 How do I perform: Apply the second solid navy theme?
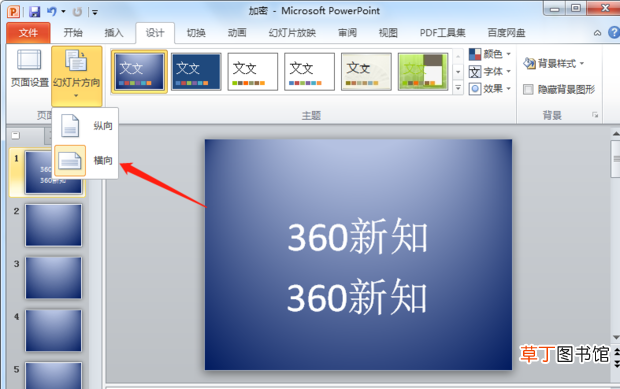pos(196,72)
